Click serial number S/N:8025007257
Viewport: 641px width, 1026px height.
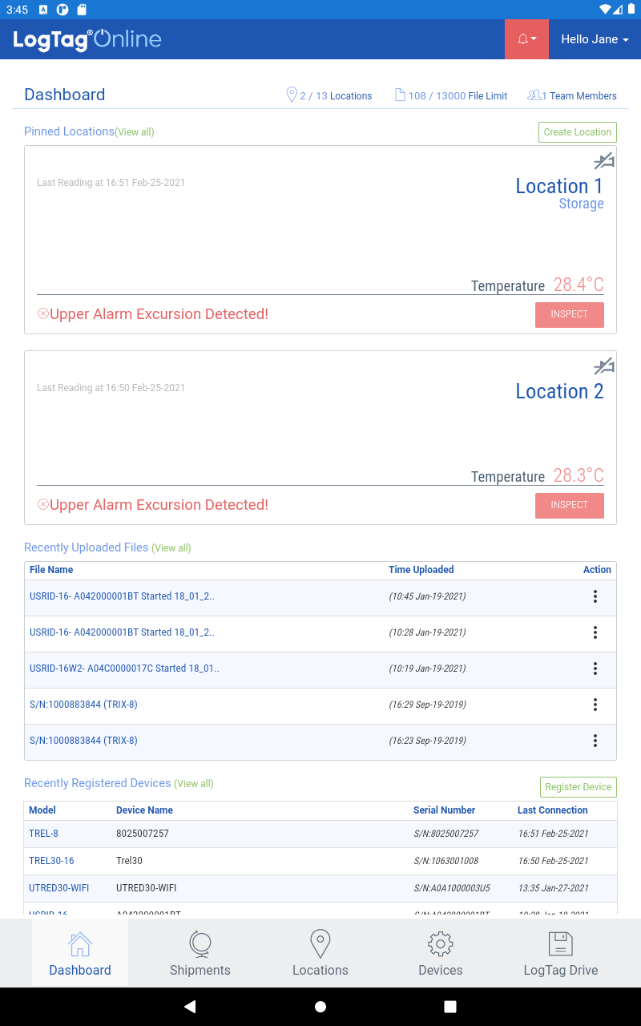pyautogui.click(x=446, y=834)
